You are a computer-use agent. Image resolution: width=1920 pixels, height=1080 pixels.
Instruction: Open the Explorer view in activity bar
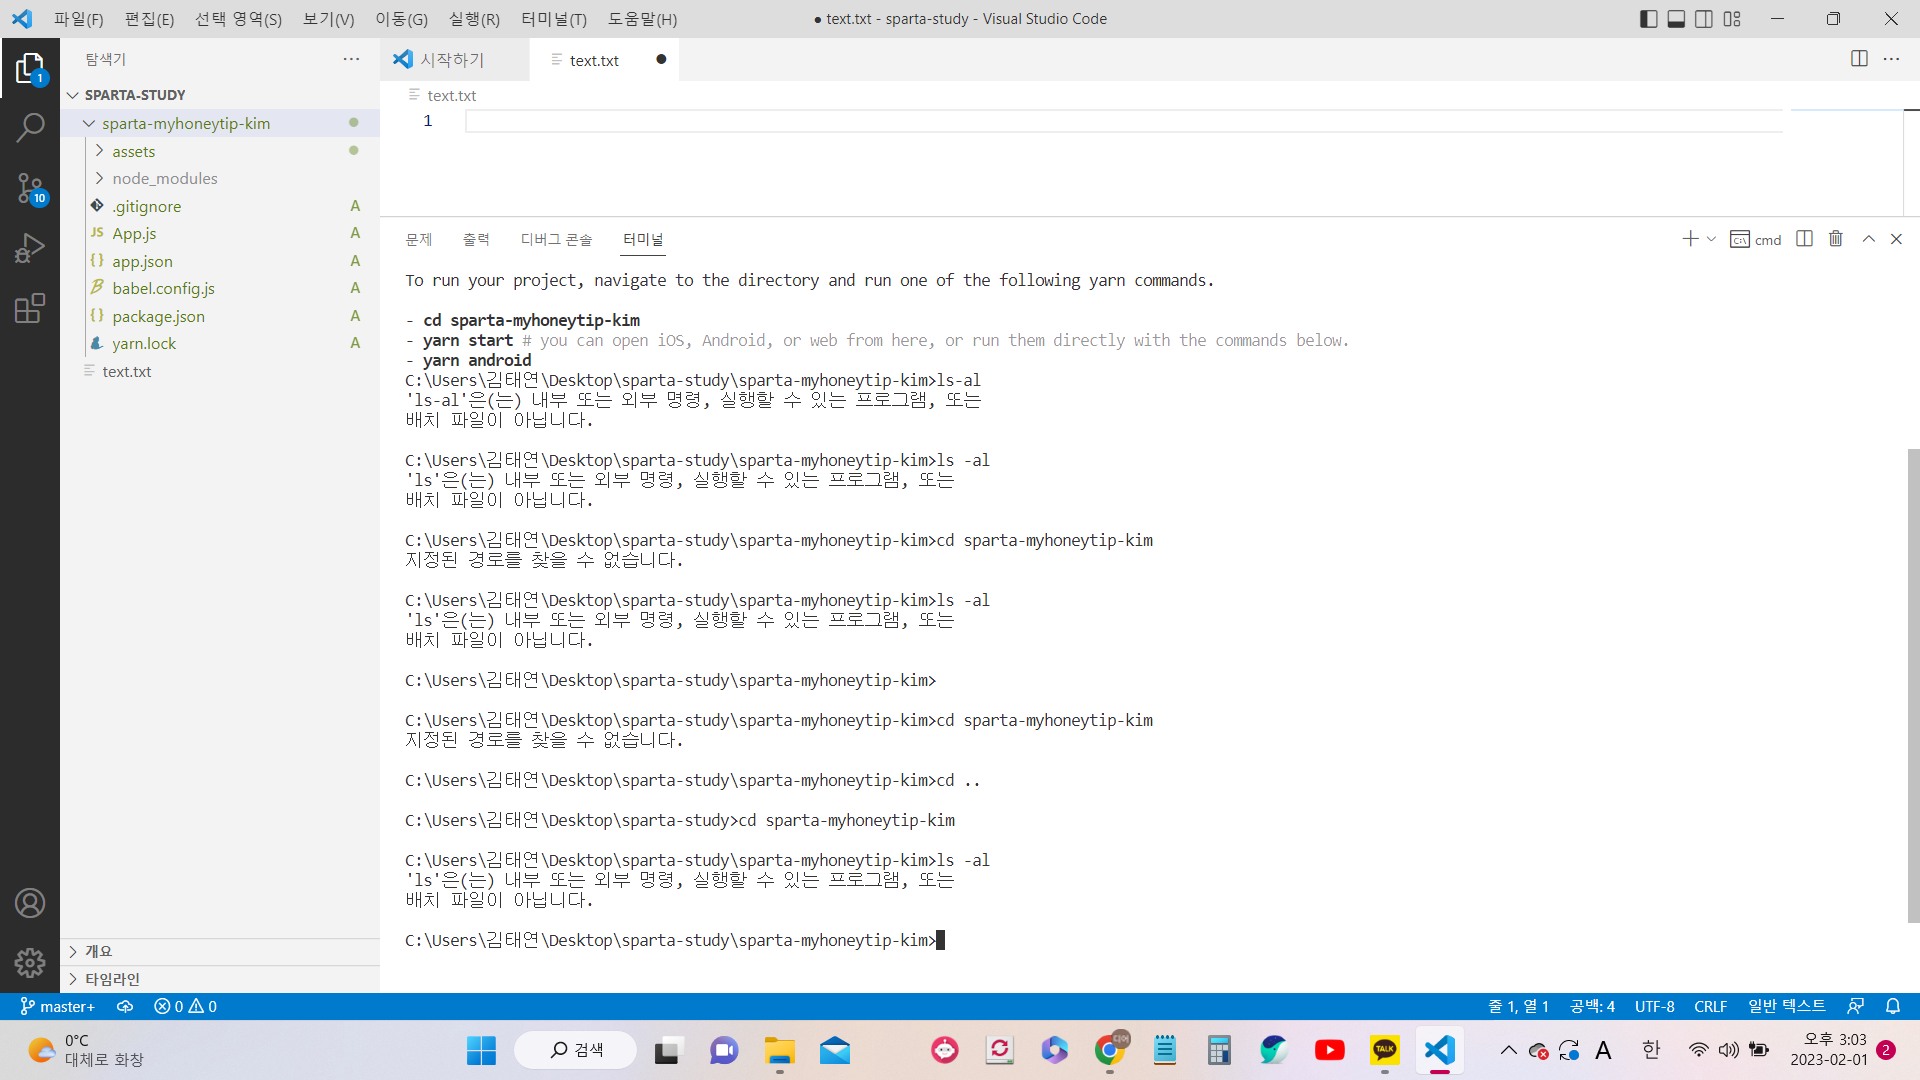30,68
